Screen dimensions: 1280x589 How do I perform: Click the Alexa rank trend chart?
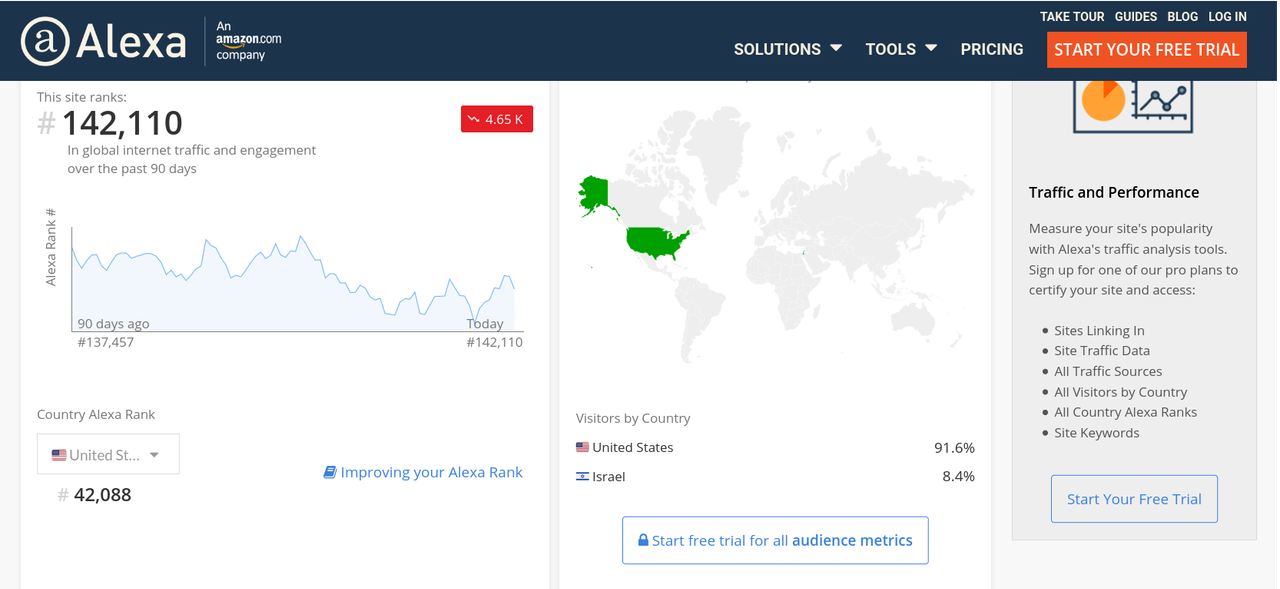pos(296,282)
